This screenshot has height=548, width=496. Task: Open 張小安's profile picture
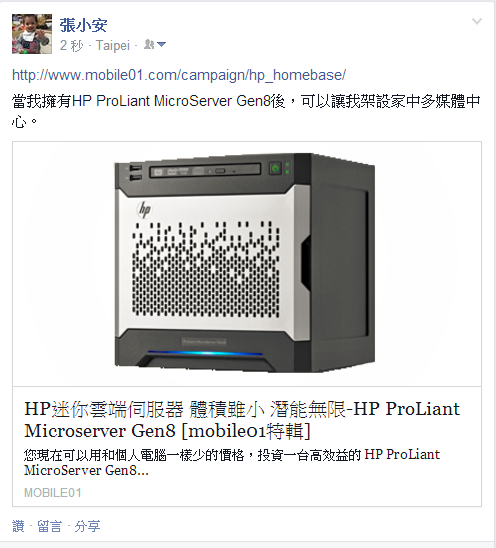pyautogui.click(x=32, y=34)
